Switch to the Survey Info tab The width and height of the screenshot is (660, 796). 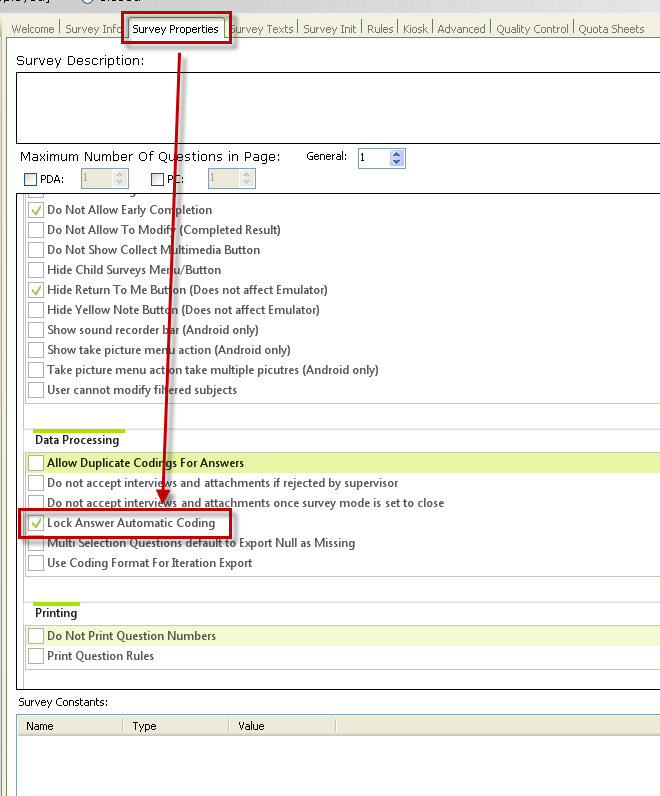[93, 29]
